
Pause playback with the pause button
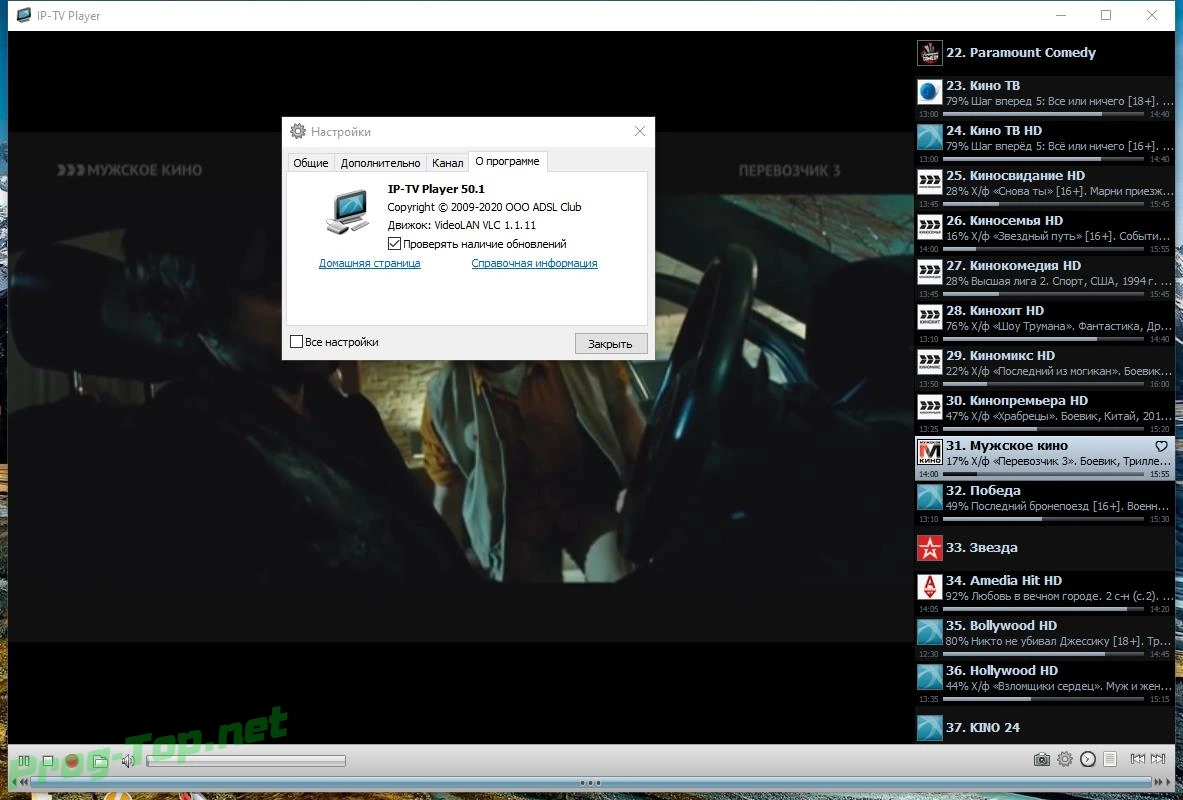[x=23, y=761]
